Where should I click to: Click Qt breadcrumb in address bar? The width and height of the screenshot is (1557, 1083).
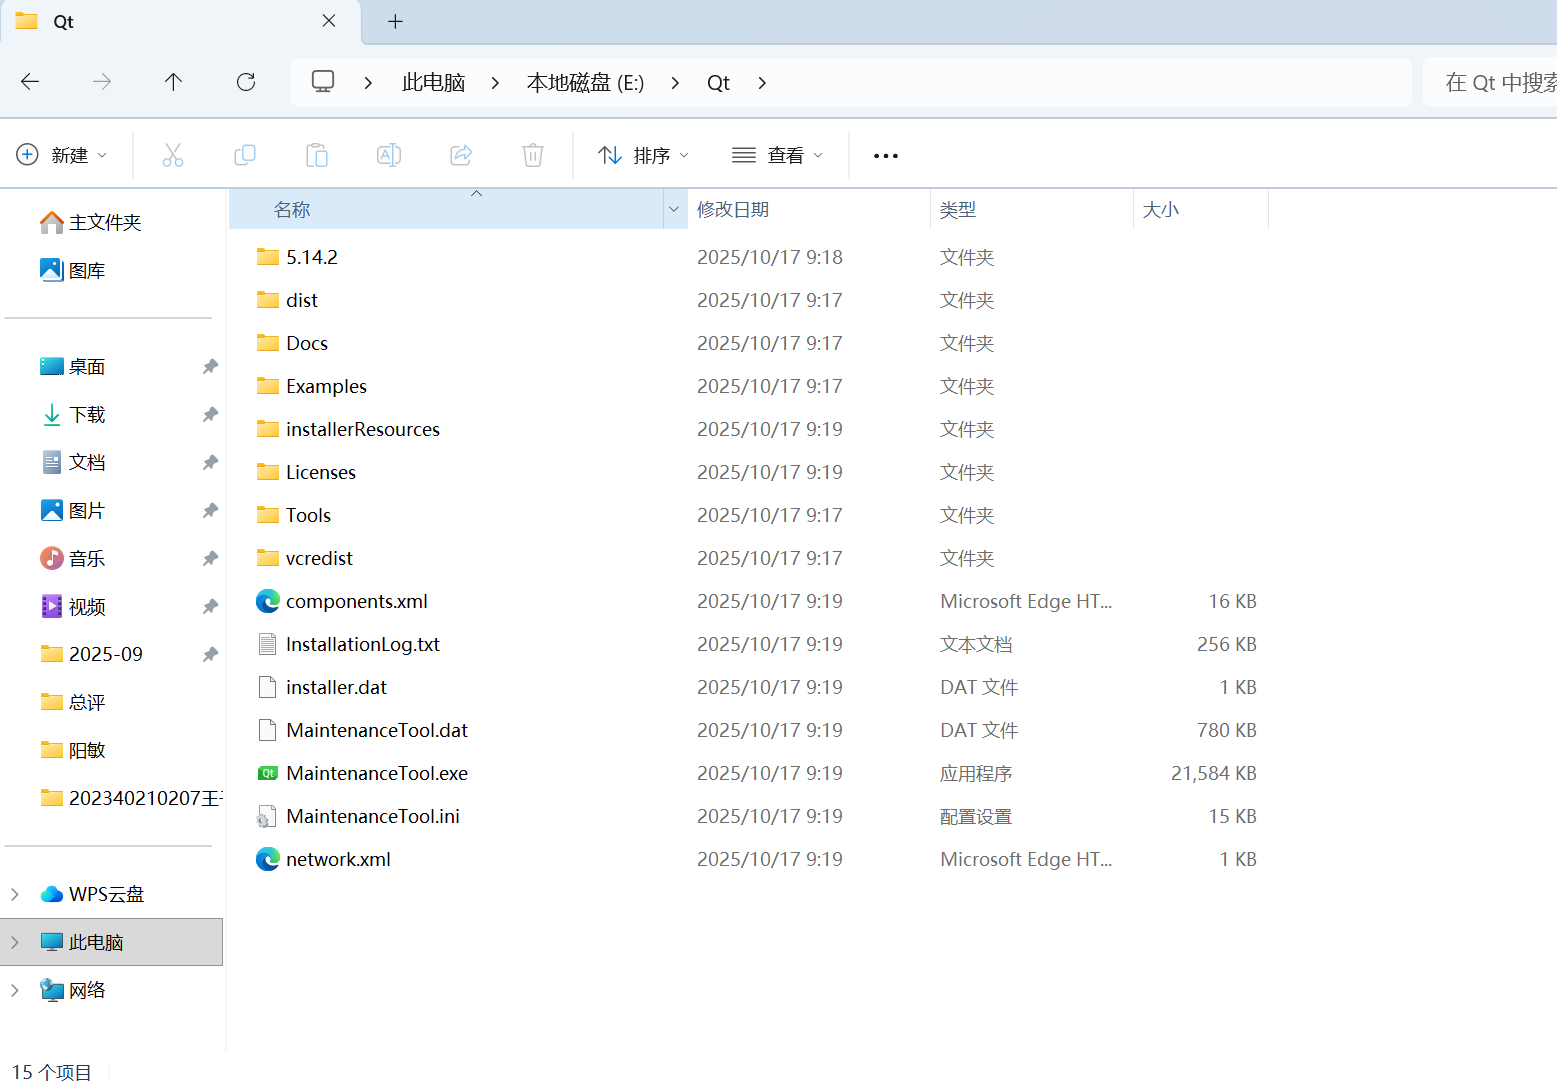718,83
